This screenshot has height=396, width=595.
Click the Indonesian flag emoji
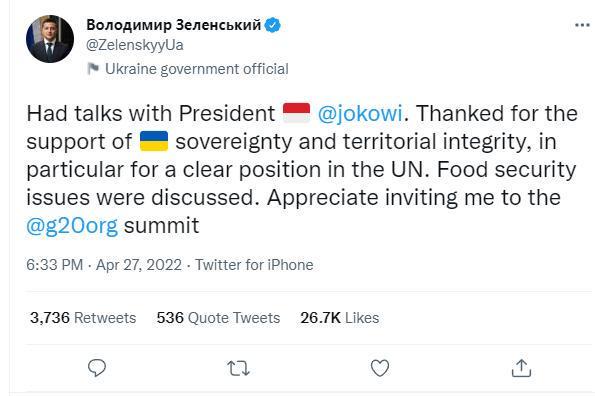tap(296, 113)
